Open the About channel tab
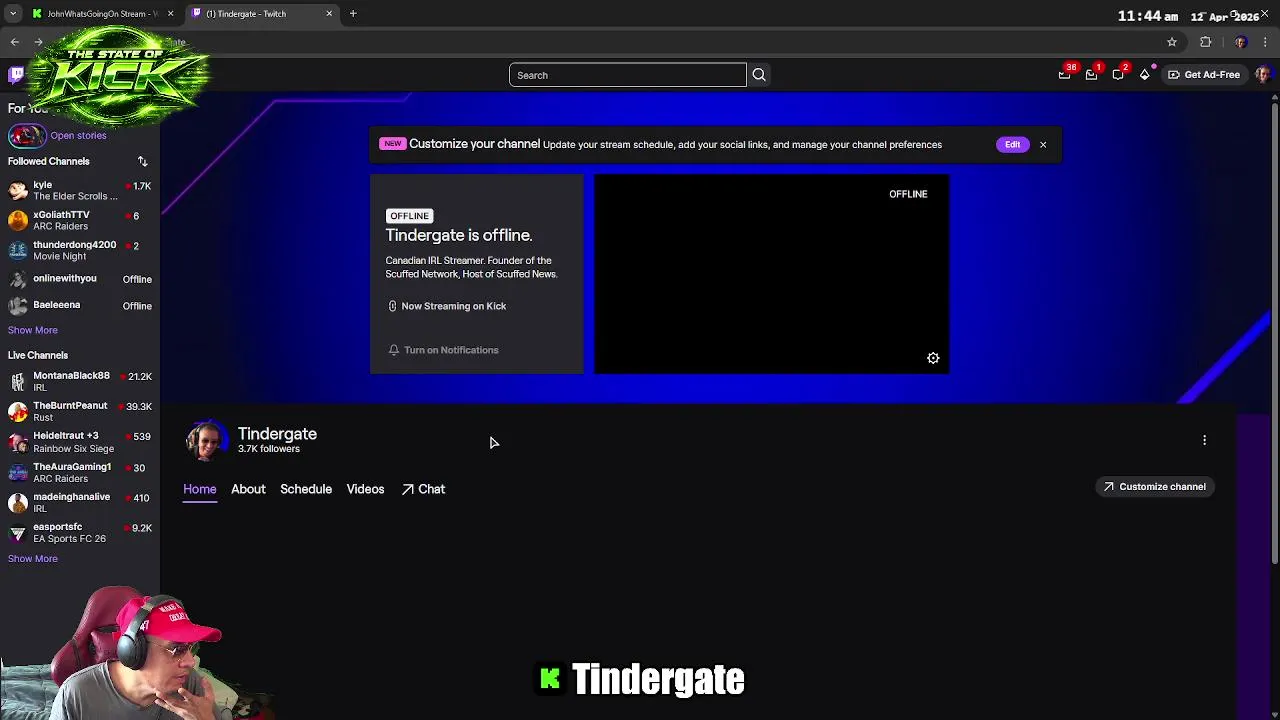 pyautogui.click(x=248, y=489)
